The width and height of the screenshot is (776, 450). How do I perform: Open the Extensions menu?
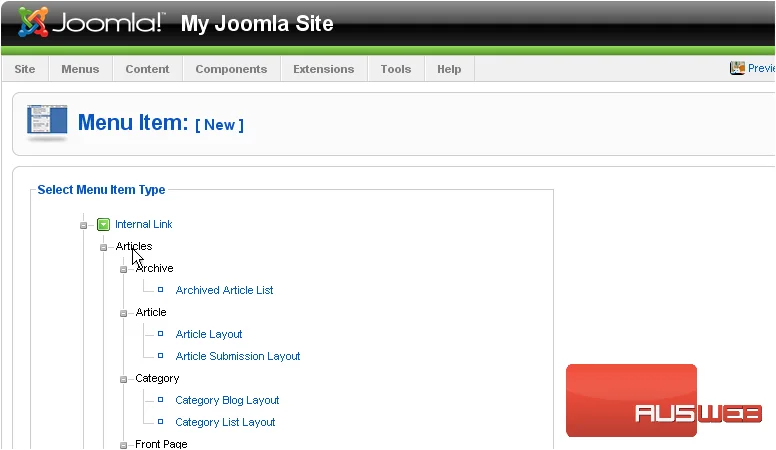click(x=324, y=69)
